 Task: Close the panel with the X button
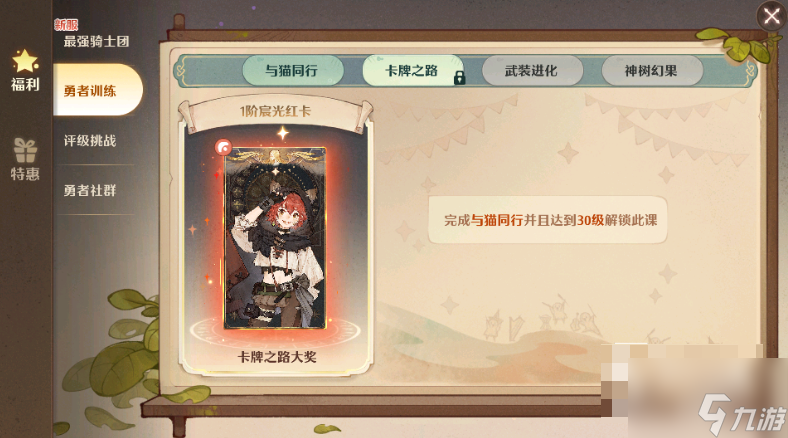pos(771,17)
